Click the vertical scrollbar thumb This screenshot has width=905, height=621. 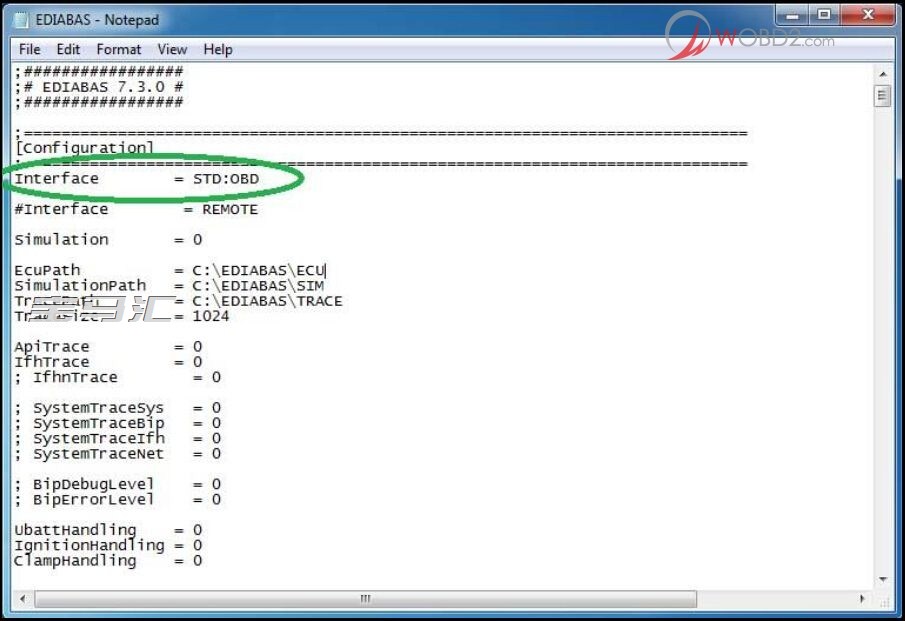[882, 96]
